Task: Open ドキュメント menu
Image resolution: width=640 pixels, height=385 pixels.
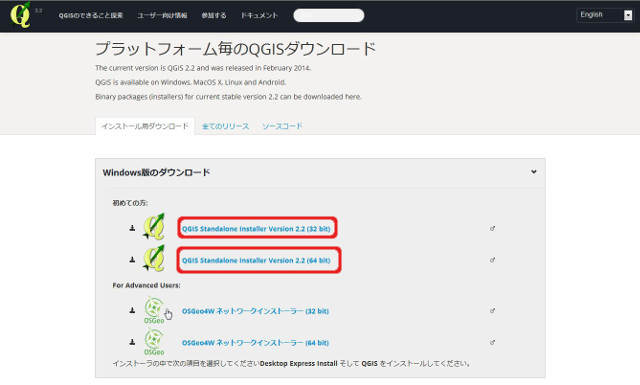Action: click(x=259, y=16)
